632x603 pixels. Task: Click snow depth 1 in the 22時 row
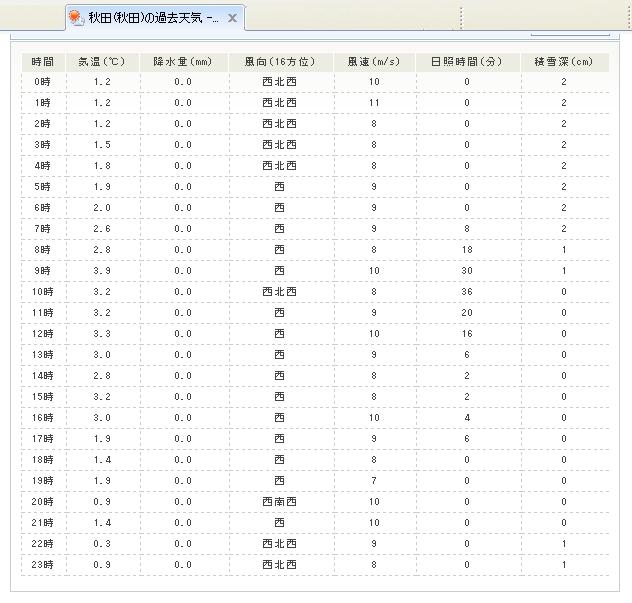coord(564,543)
